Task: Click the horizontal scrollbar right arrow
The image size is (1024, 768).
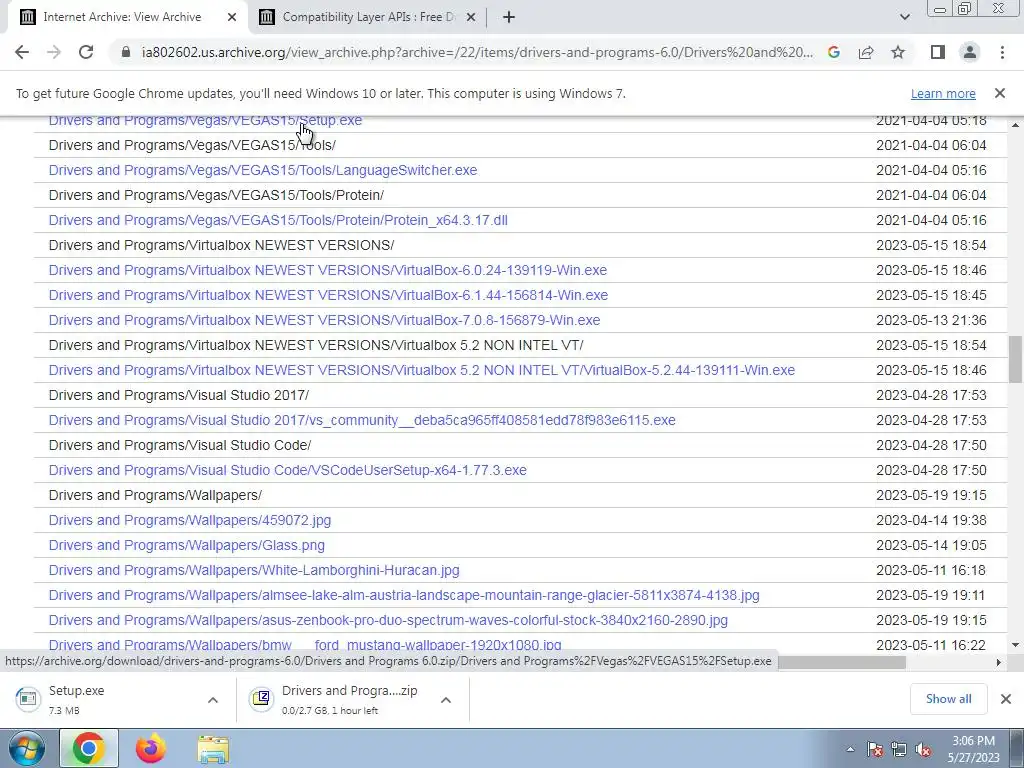Action: pos(998,662)
